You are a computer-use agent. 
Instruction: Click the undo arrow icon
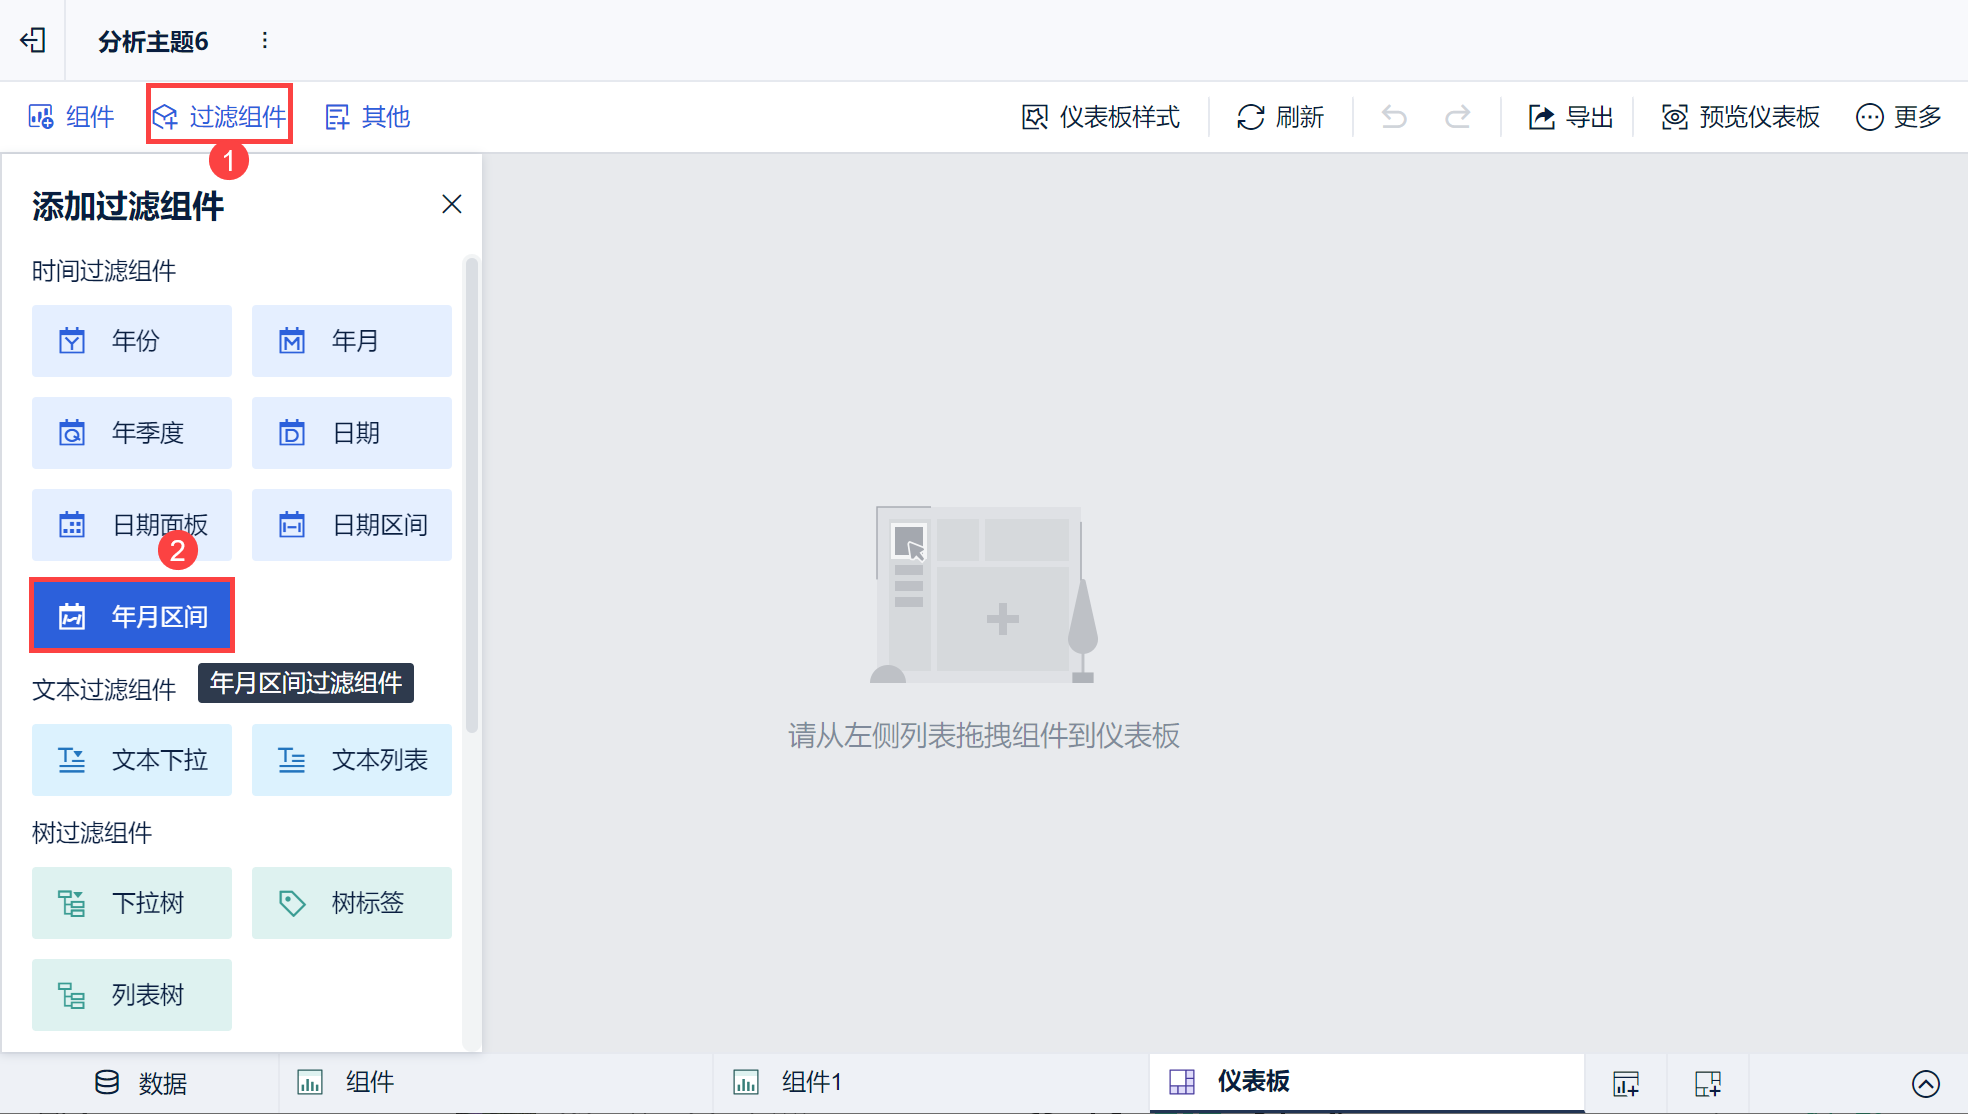(x=1394, y=117)
